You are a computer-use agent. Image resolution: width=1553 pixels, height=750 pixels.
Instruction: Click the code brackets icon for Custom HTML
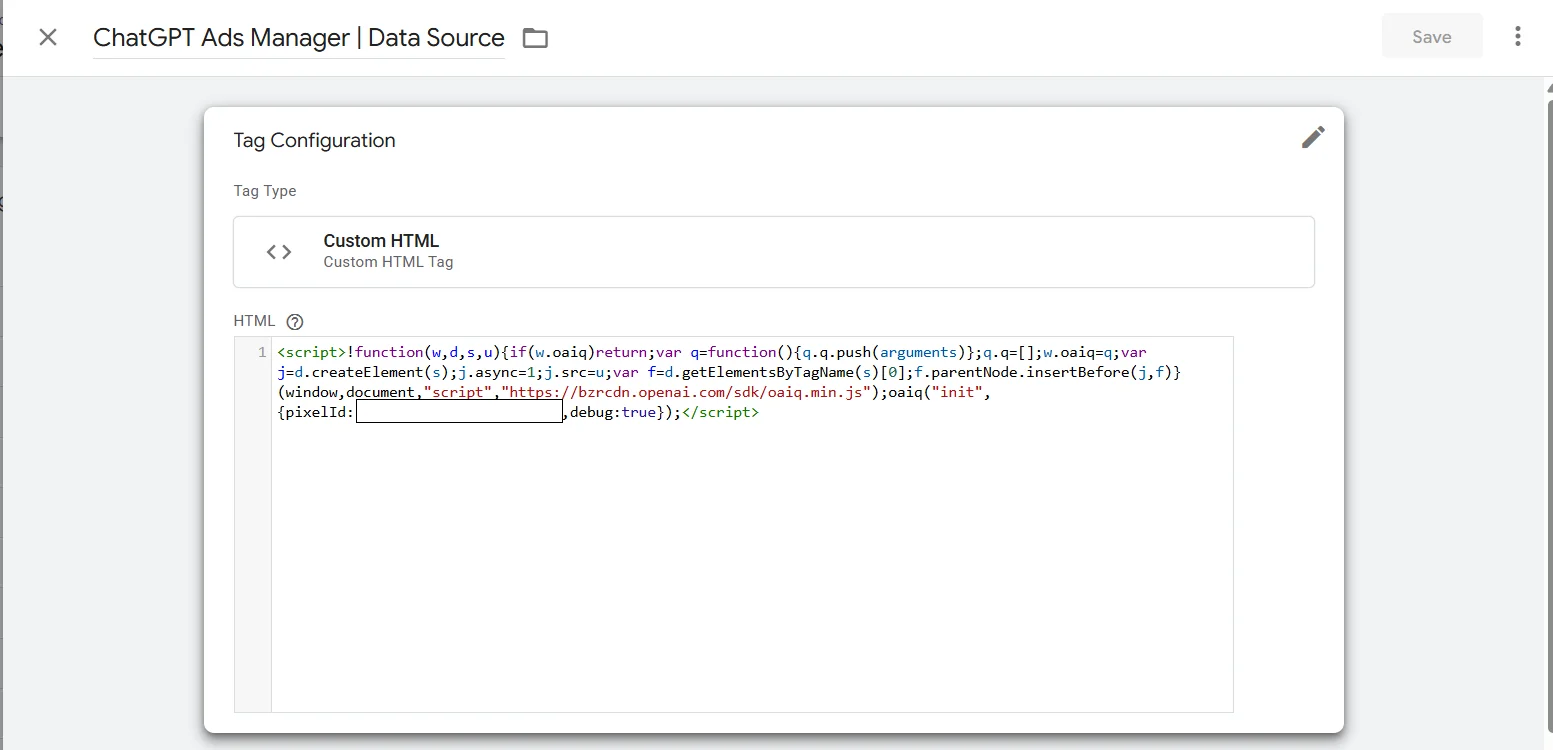tap(279, 252)
